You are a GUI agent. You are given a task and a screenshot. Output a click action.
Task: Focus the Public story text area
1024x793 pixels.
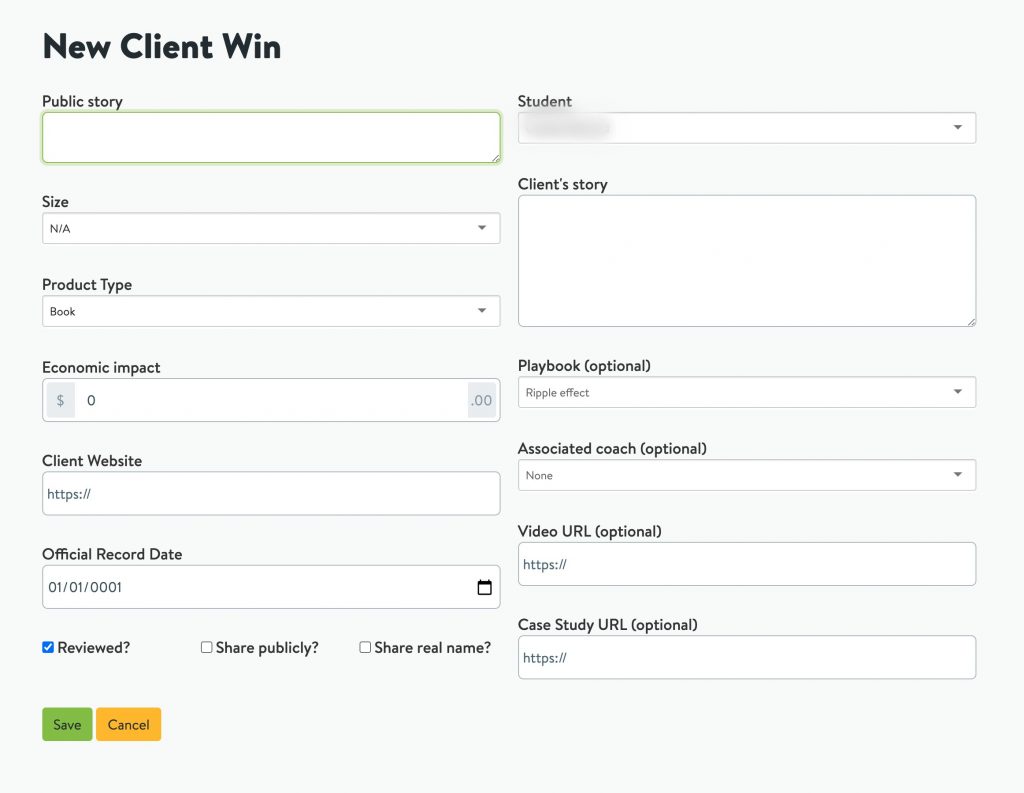(x=271, y=137)
